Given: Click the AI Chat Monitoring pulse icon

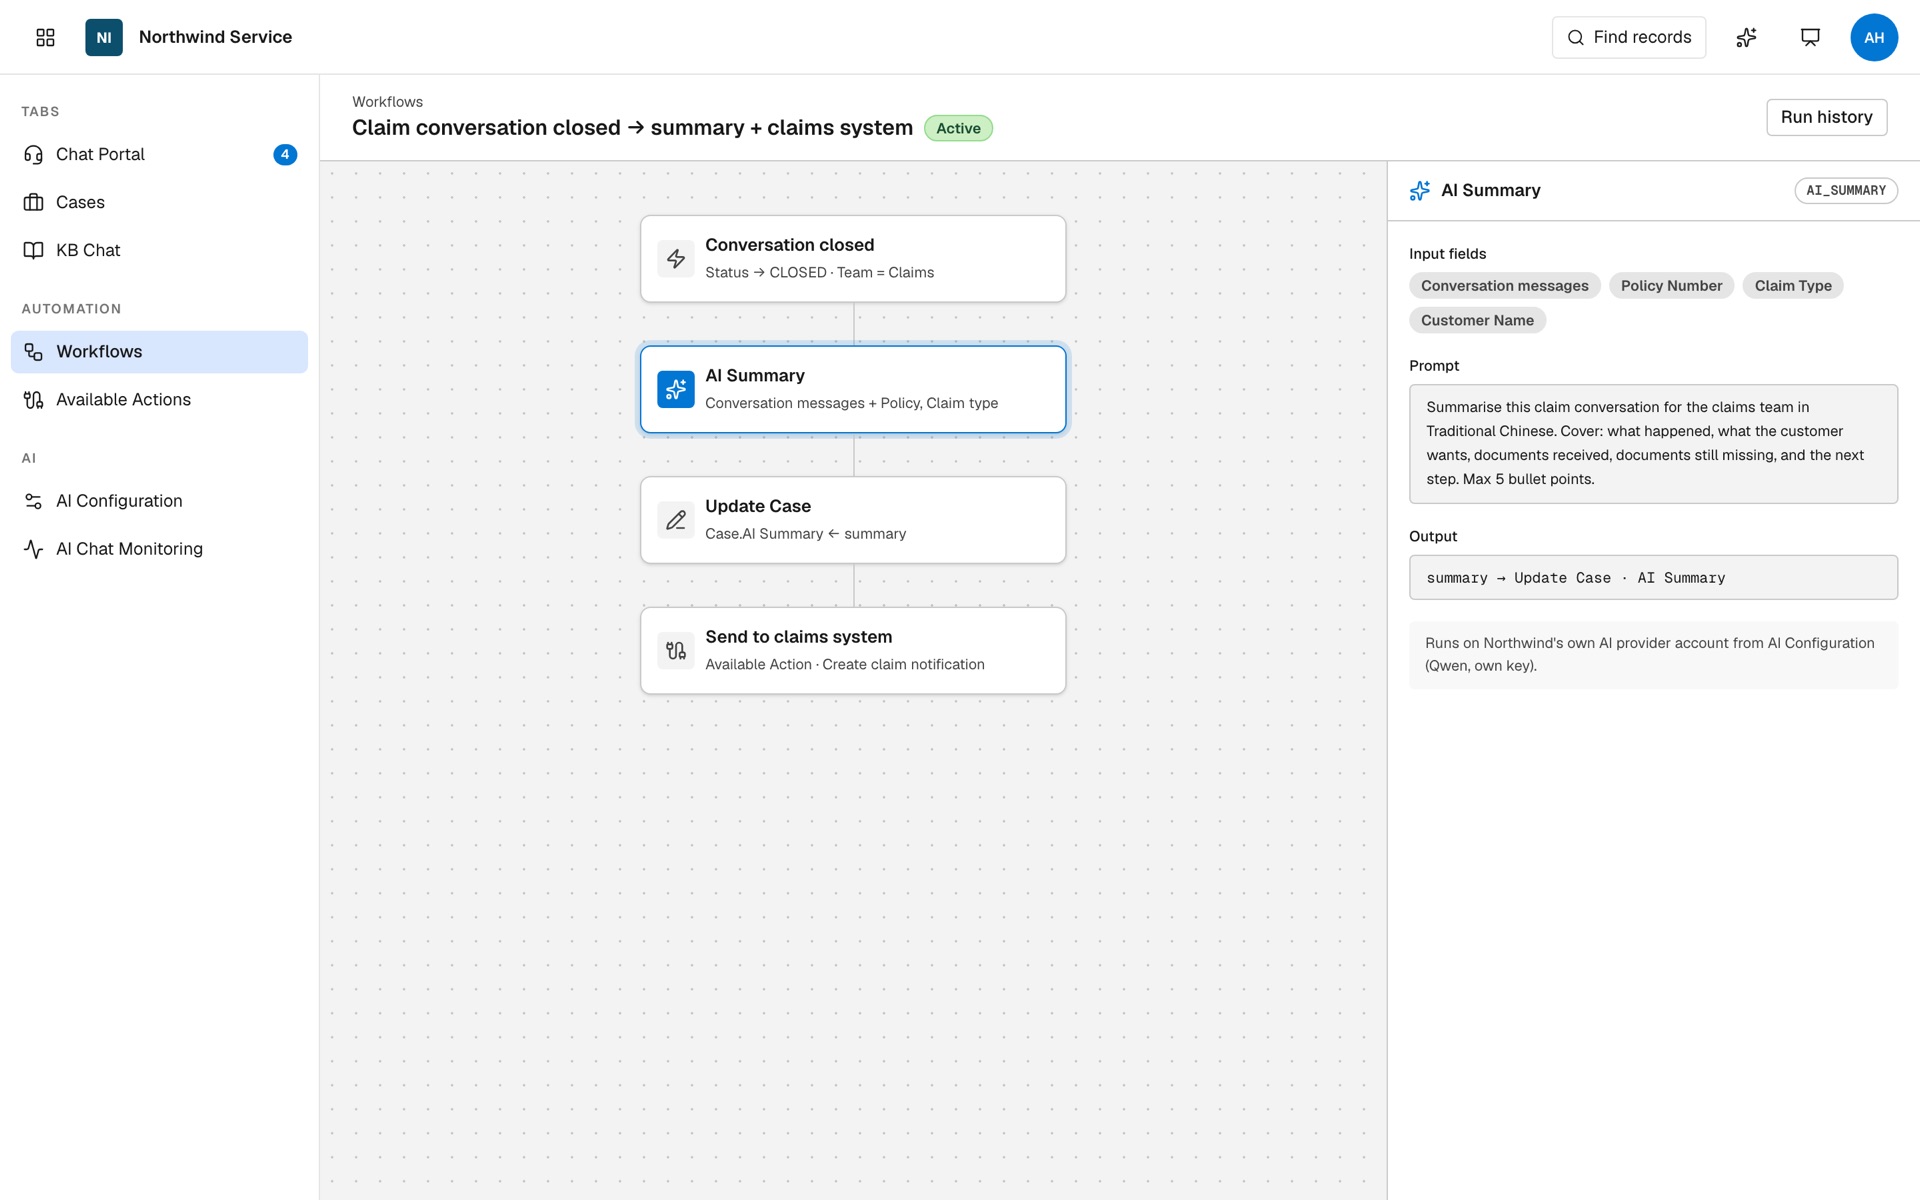Looking at the screenshot, I should [x=33, y=549].
